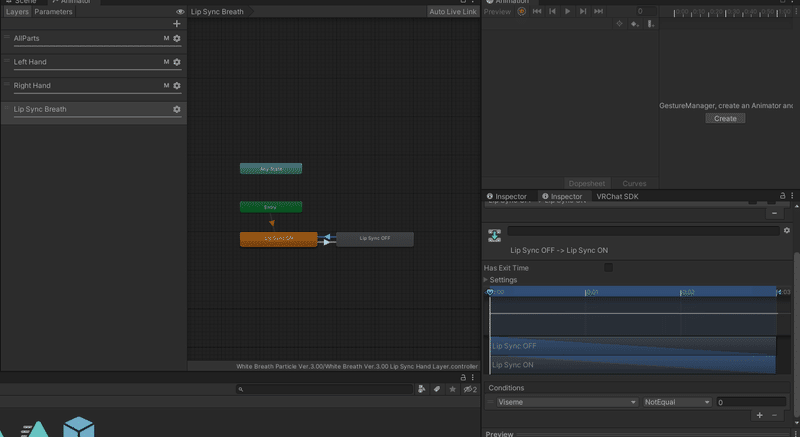Remove condition with minus button
This screenshot has width=800, height=437.
[774, 415]
